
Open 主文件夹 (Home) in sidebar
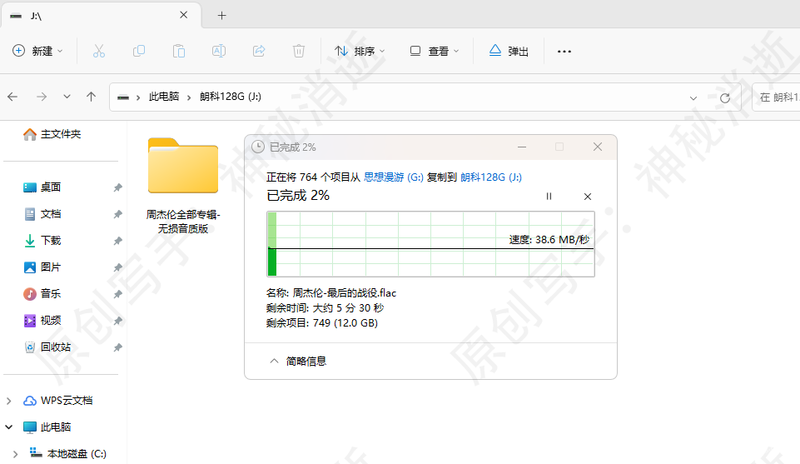[52, 134]
